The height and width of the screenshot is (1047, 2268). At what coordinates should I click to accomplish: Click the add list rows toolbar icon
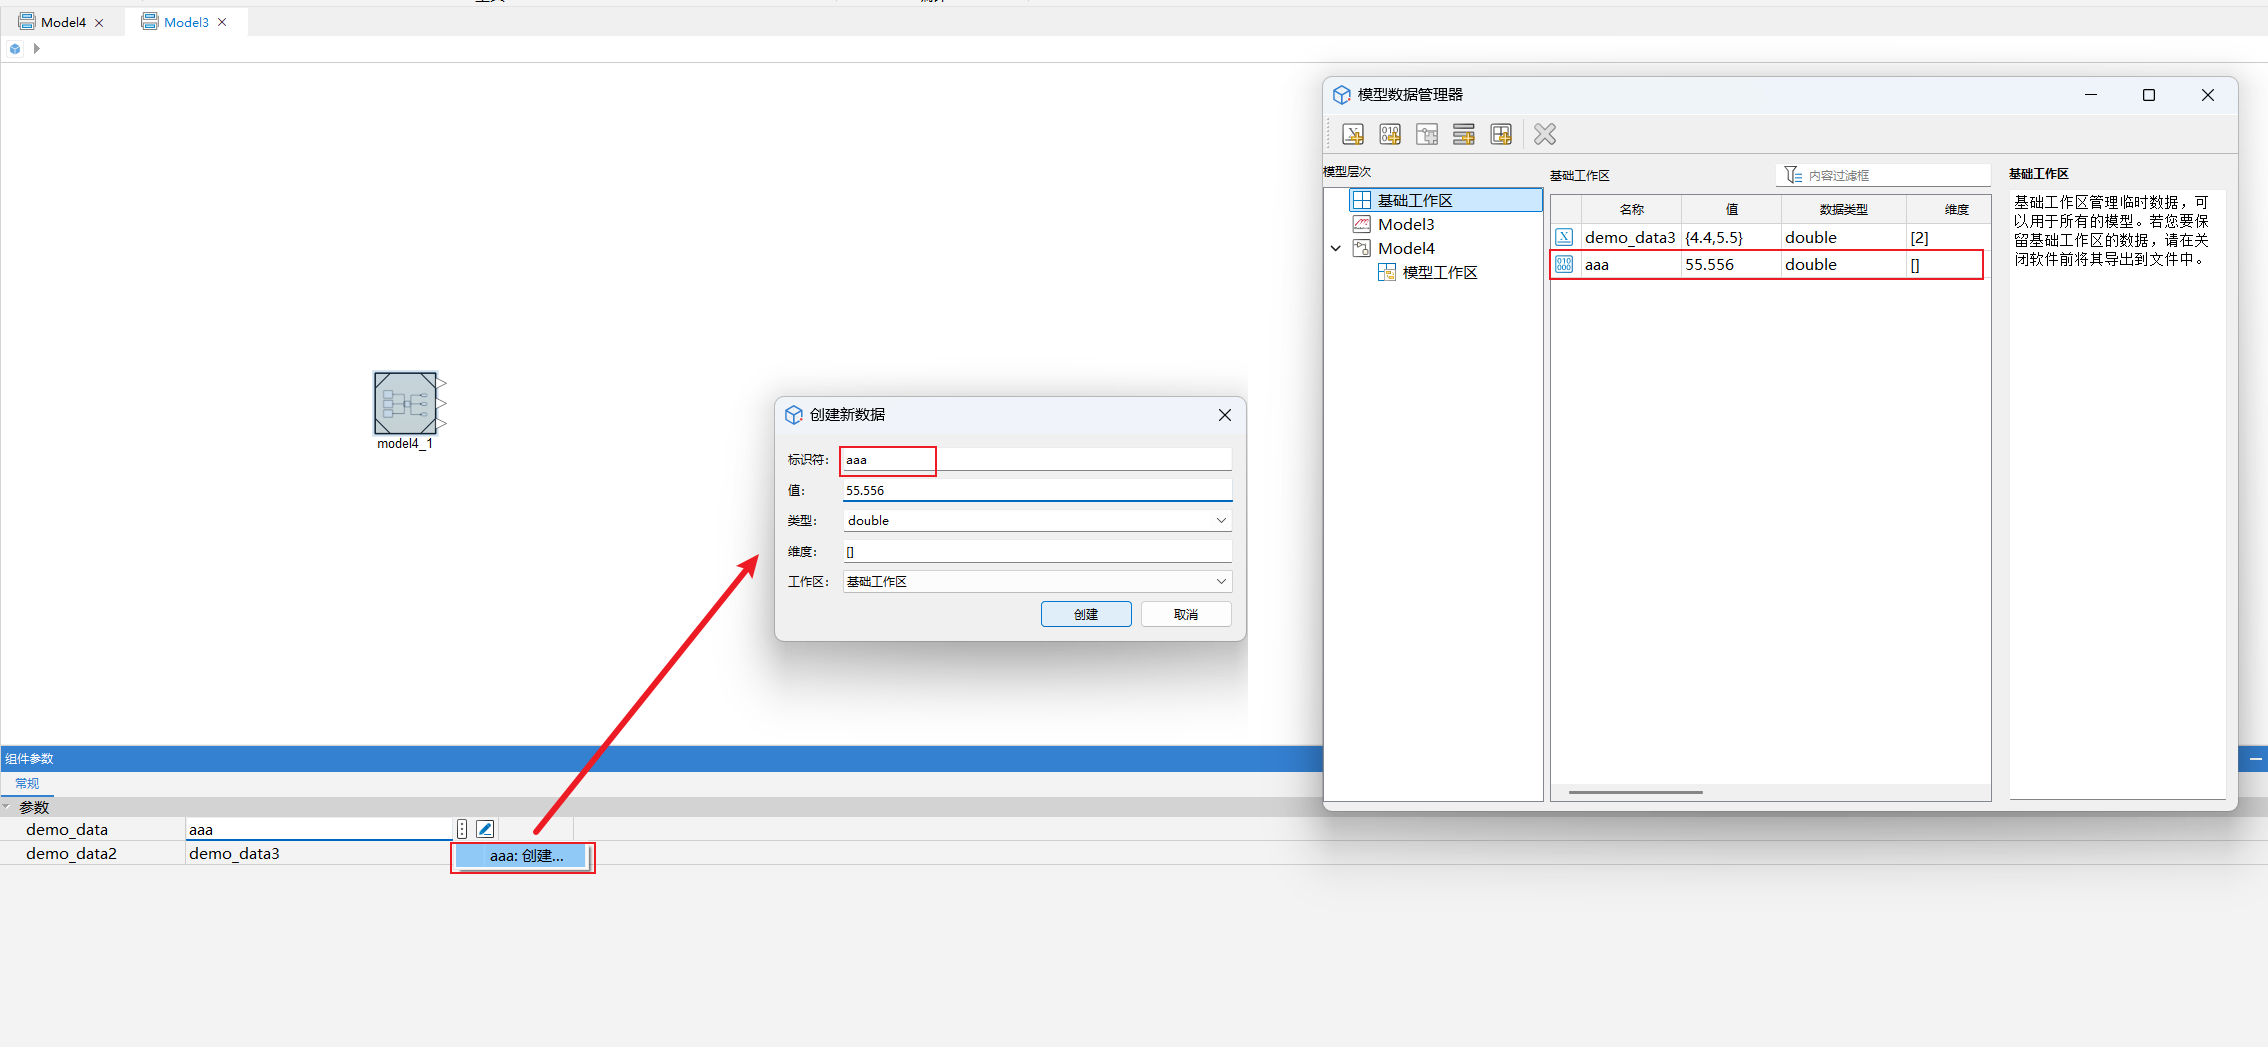click(x=1463, y=135)
